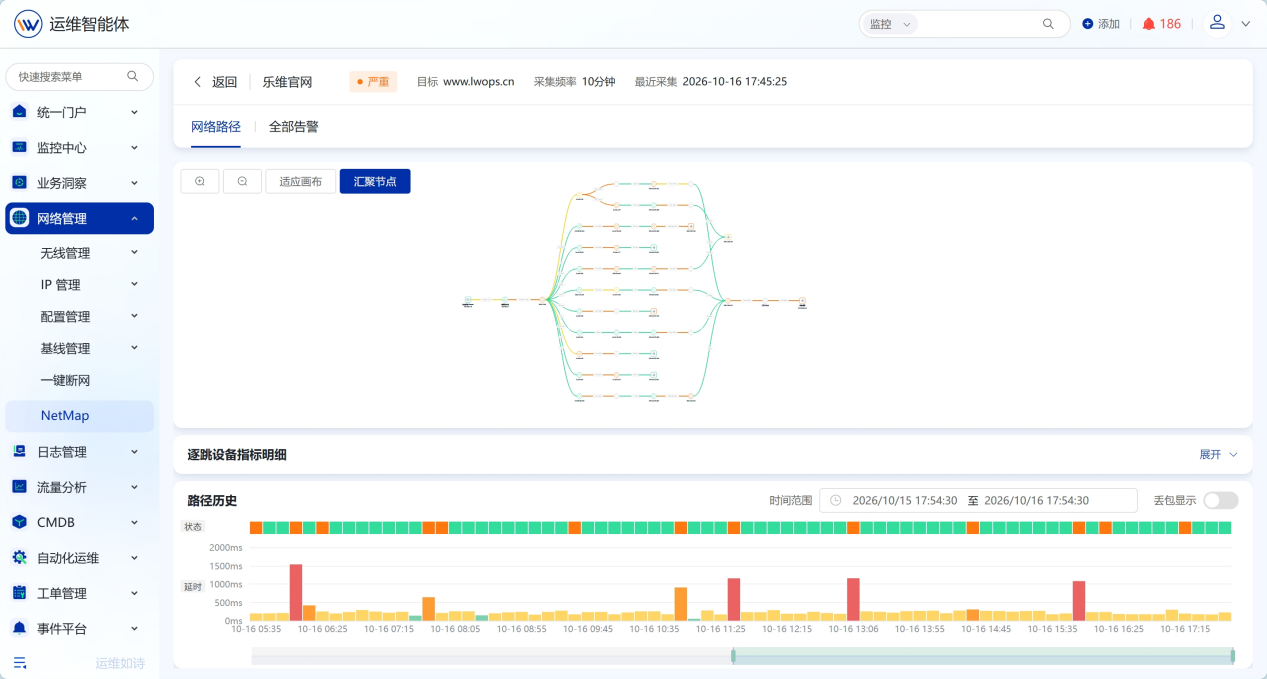Collapse the sidebar with the bottom menu icon
1267x679 pixels.
click(20, 662)
